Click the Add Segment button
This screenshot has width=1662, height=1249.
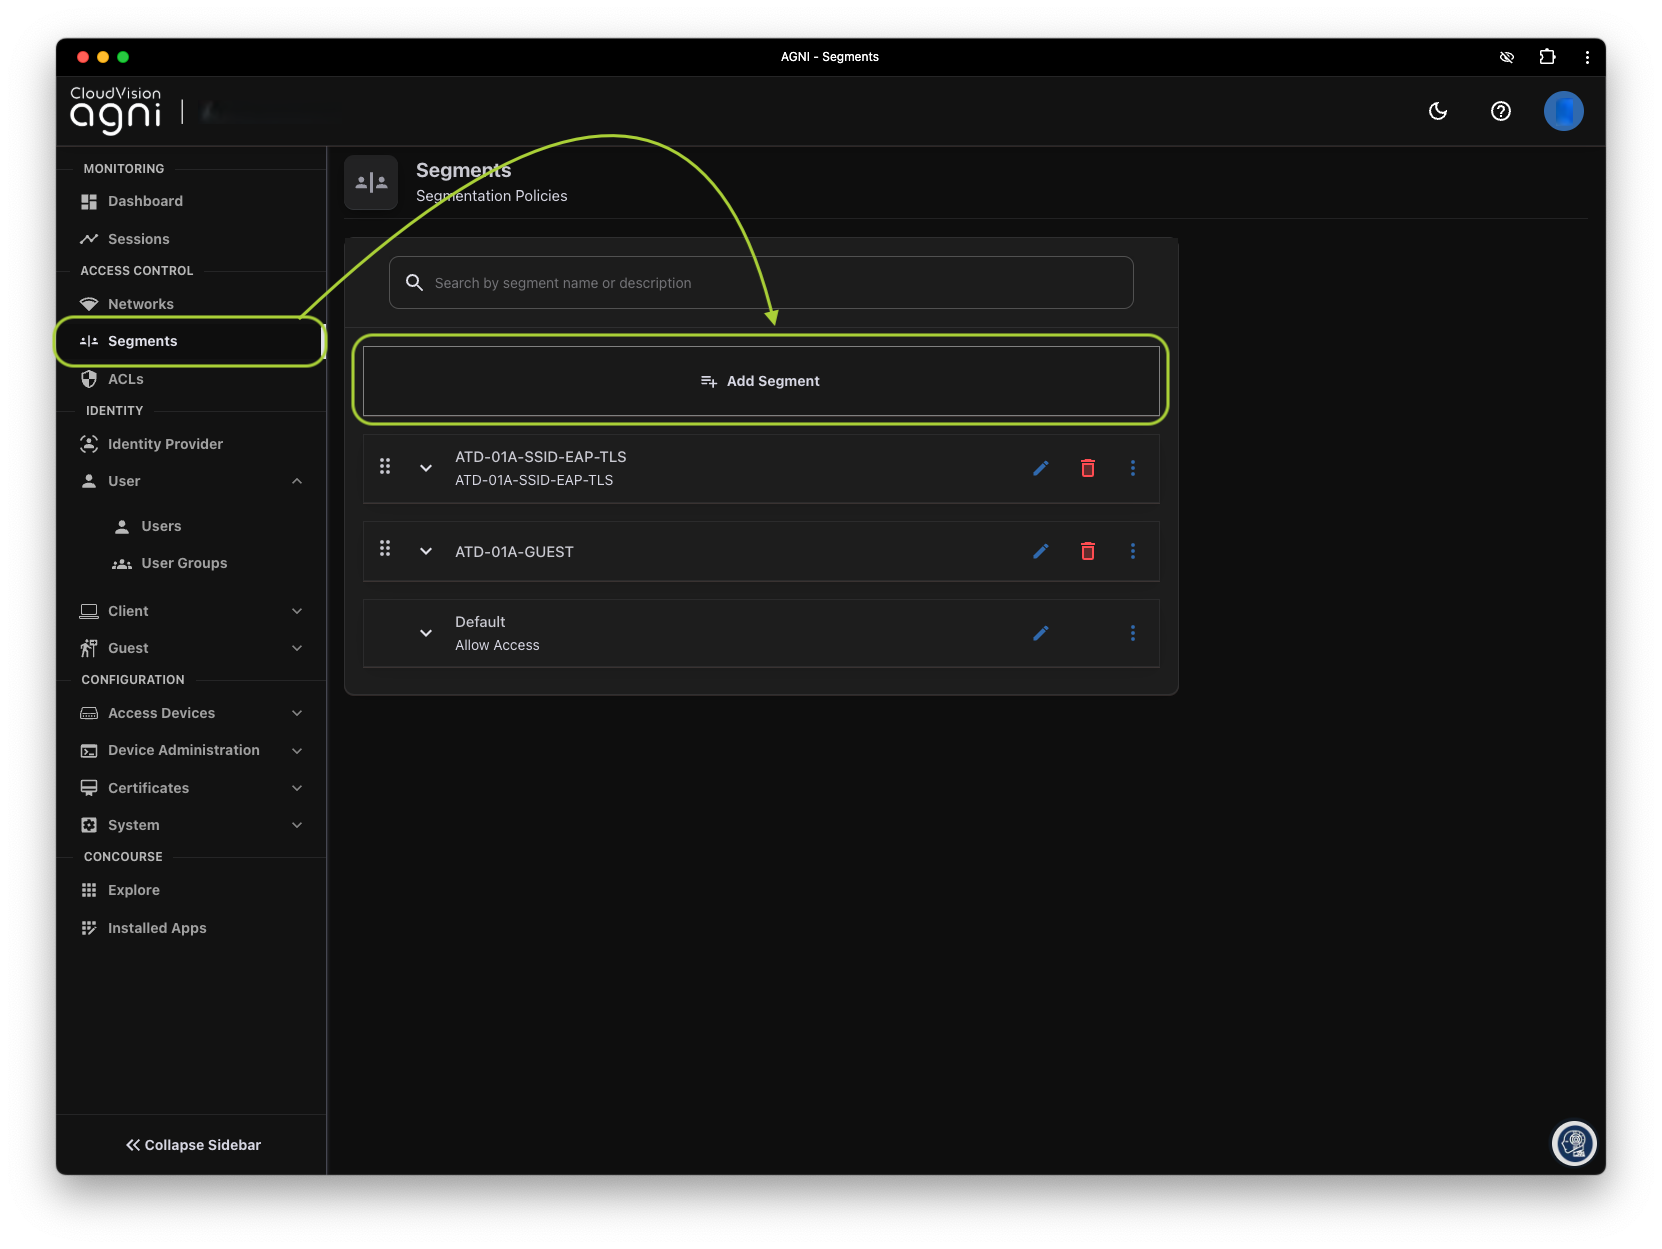point(760,381)
